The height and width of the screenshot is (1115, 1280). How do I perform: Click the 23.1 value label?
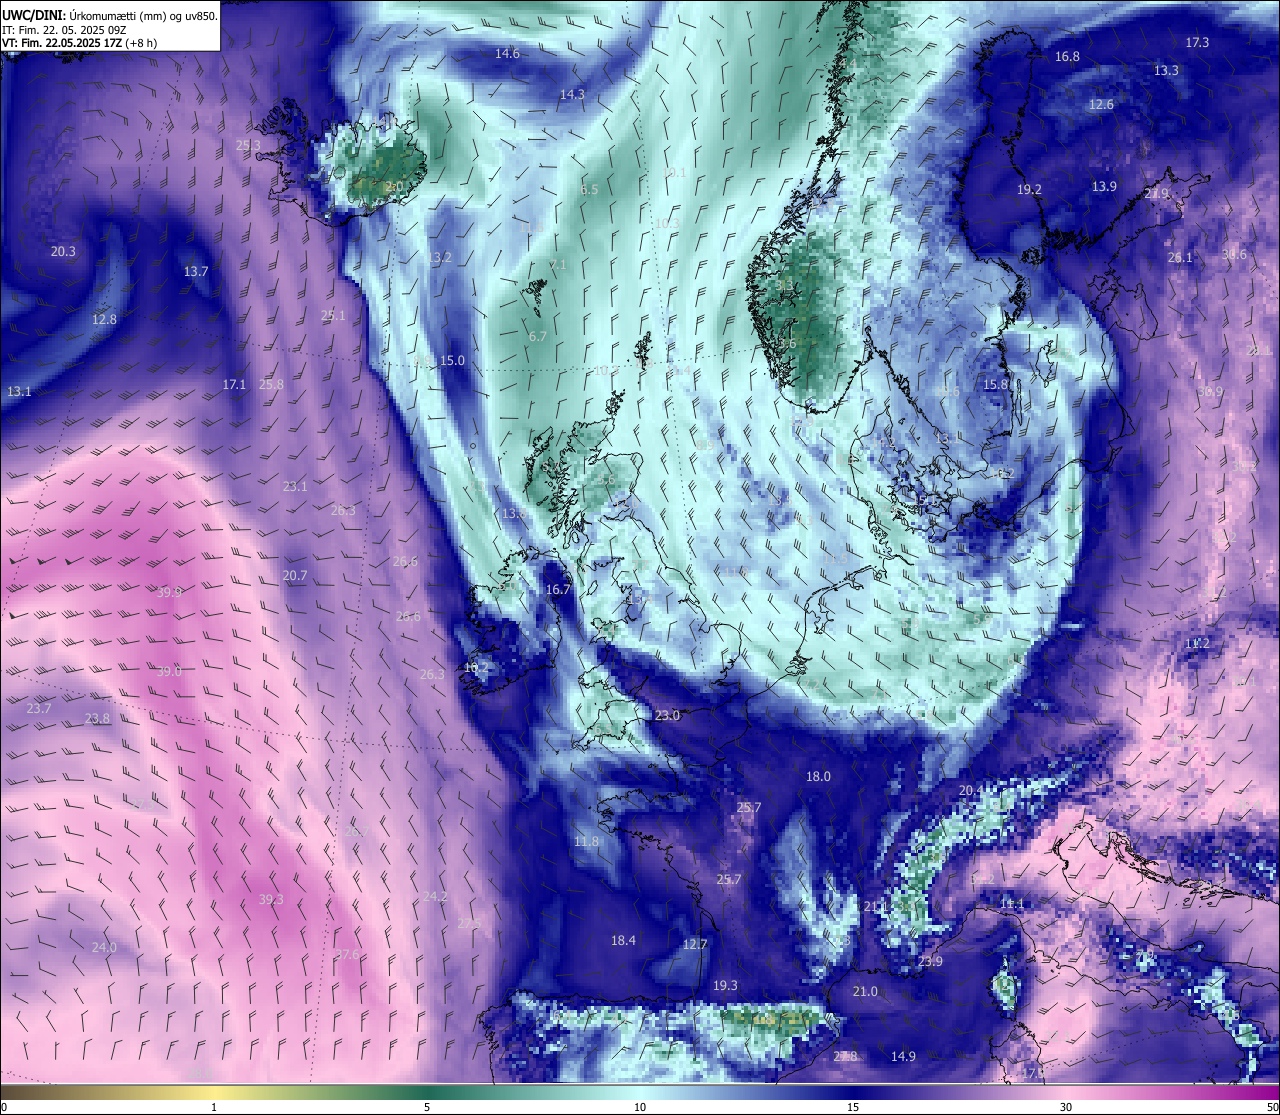[295, 486]
